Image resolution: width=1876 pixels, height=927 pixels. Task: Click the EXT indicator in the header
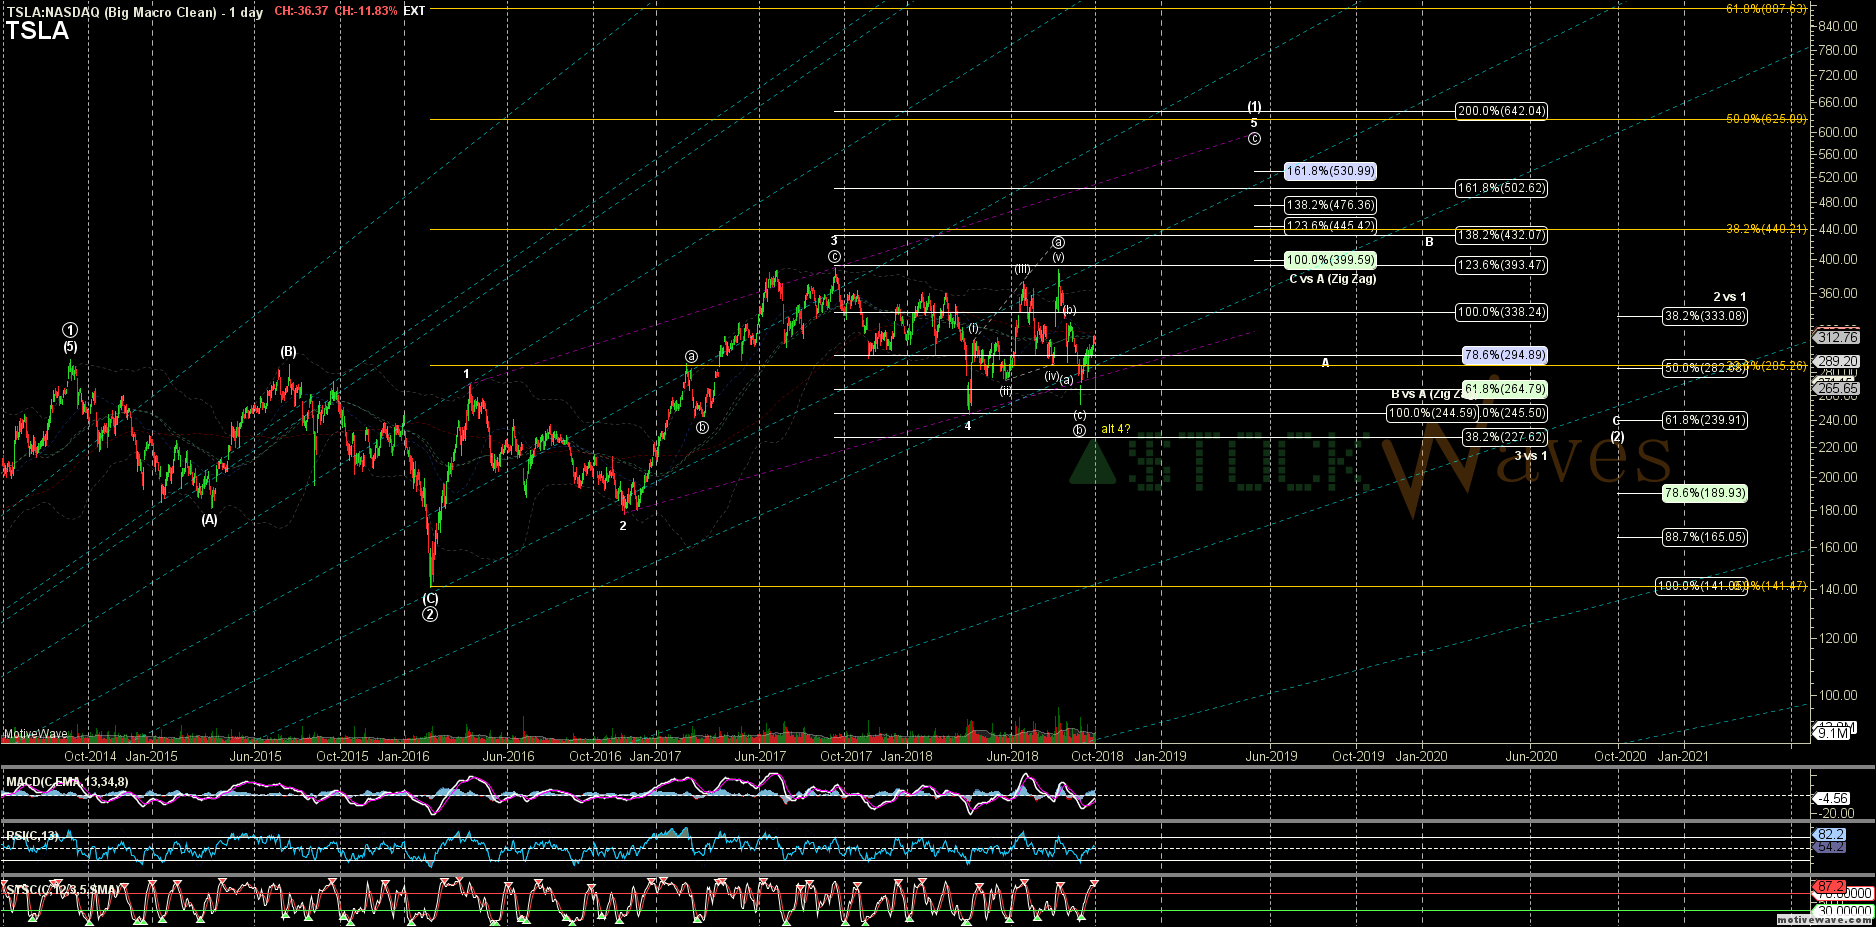click(414, 11)
